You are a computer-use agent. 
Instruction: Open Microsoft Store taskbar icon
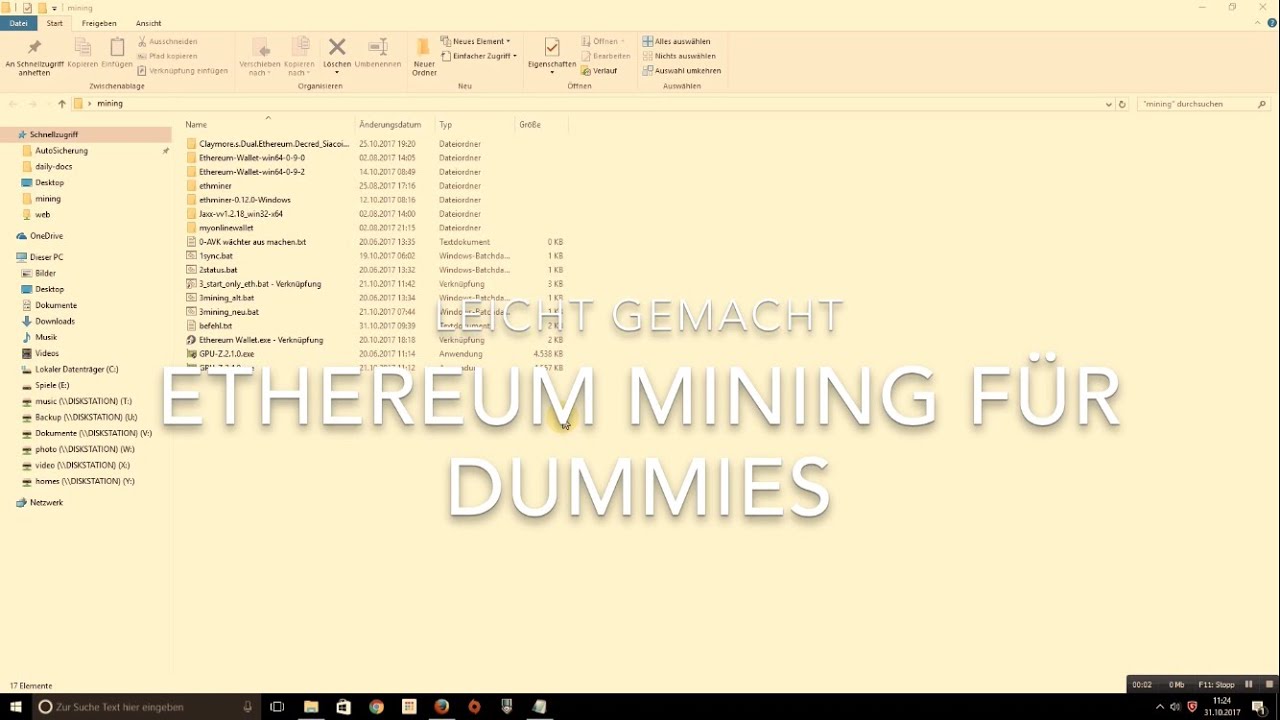344,707
